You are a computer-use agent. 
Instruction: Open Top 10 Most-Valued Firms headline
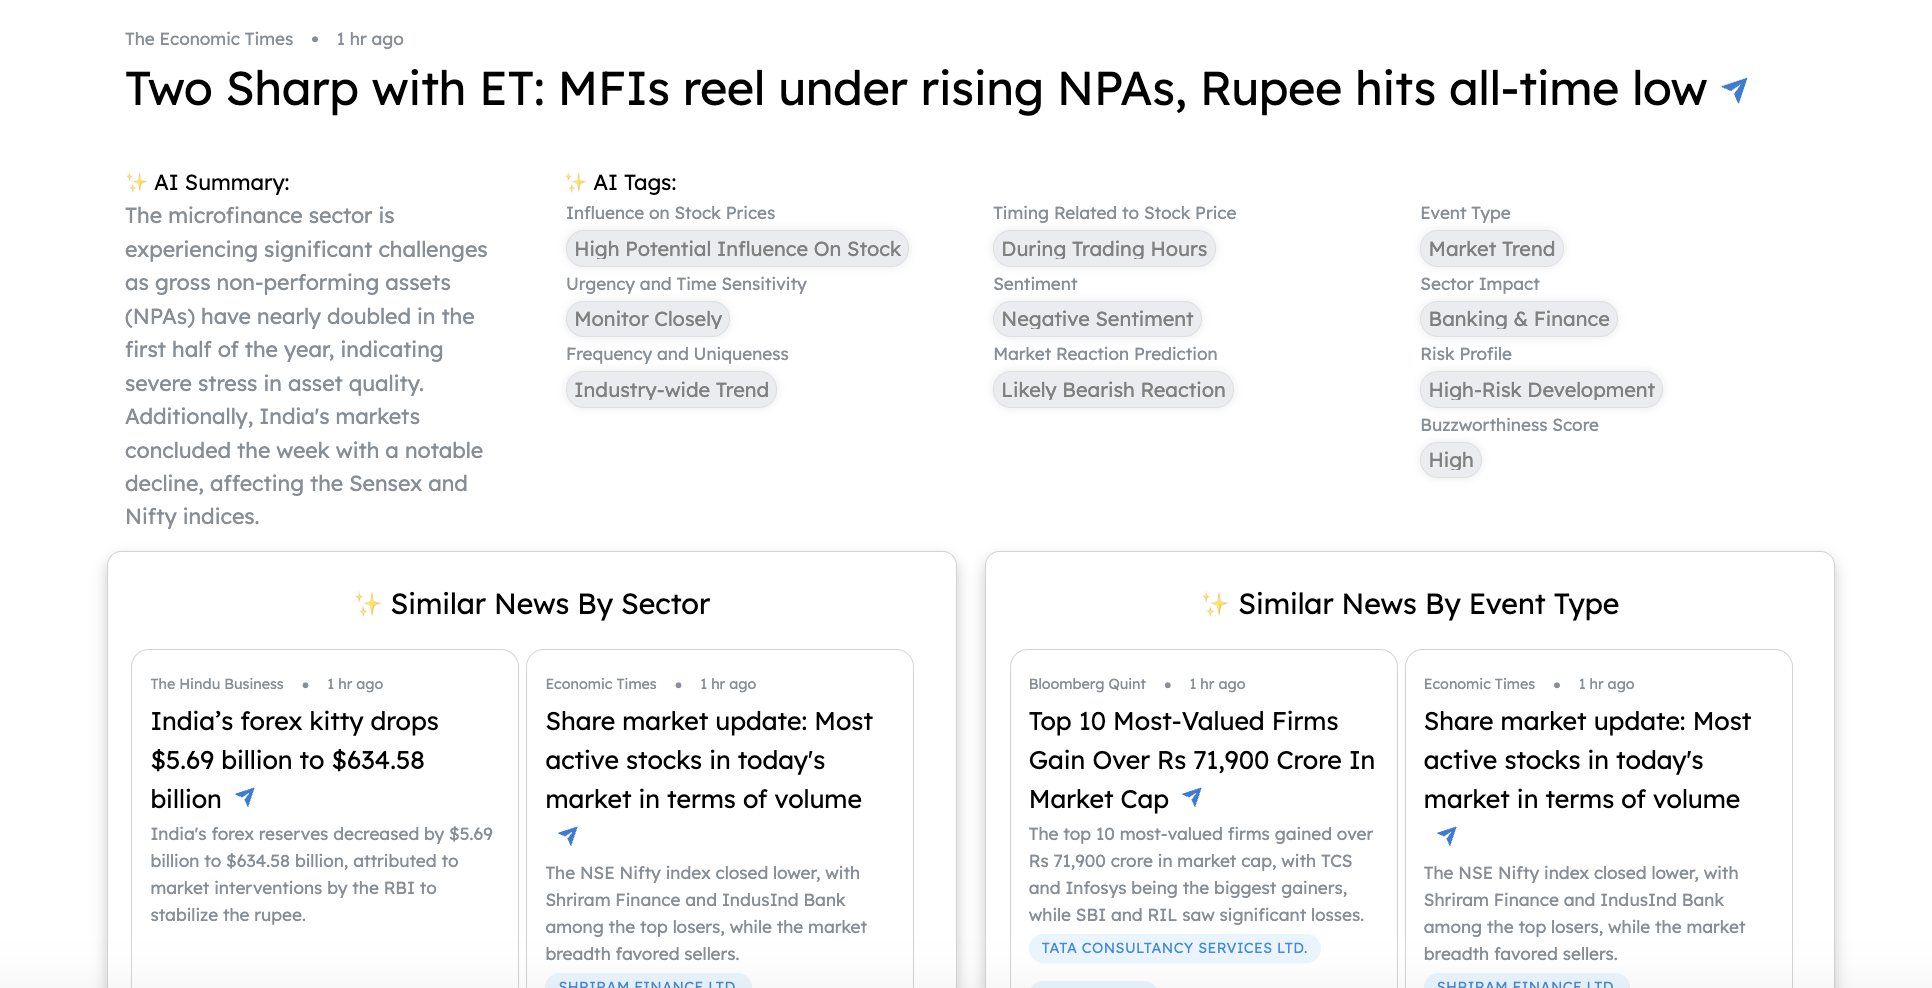[1201, 759]
